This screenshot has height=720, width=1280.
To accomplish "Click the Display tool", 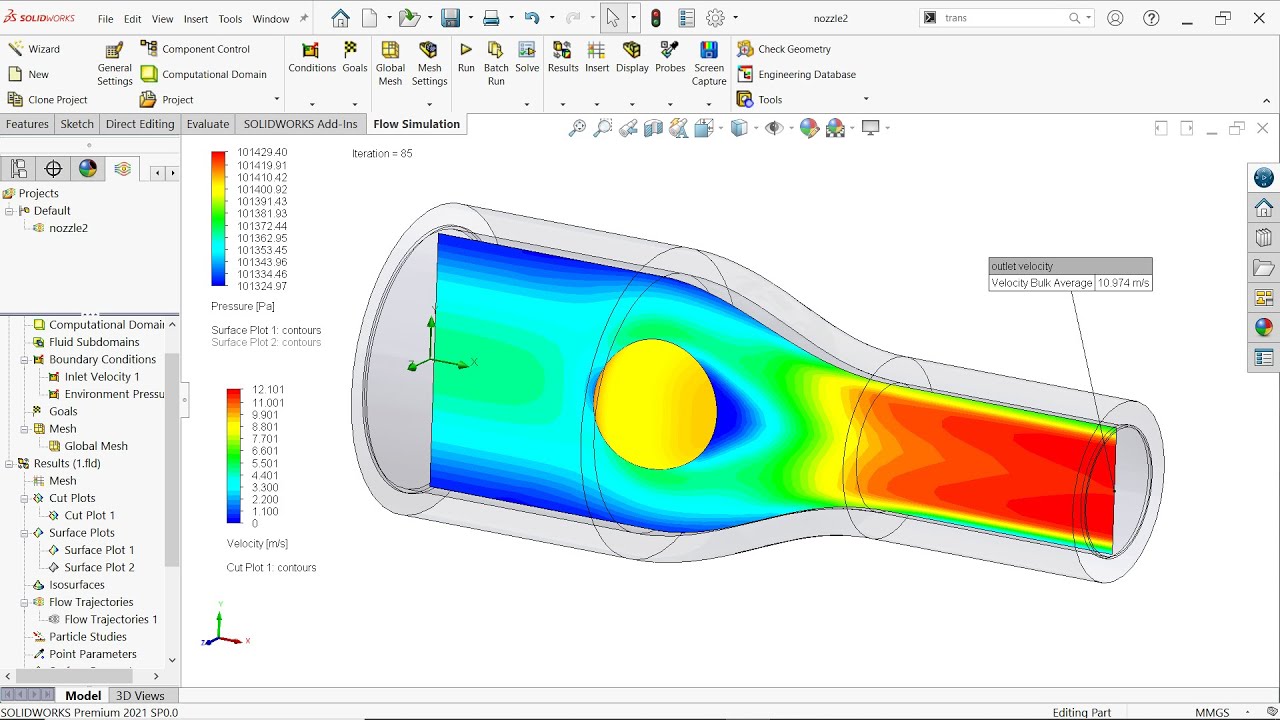I will pos(632,58).
